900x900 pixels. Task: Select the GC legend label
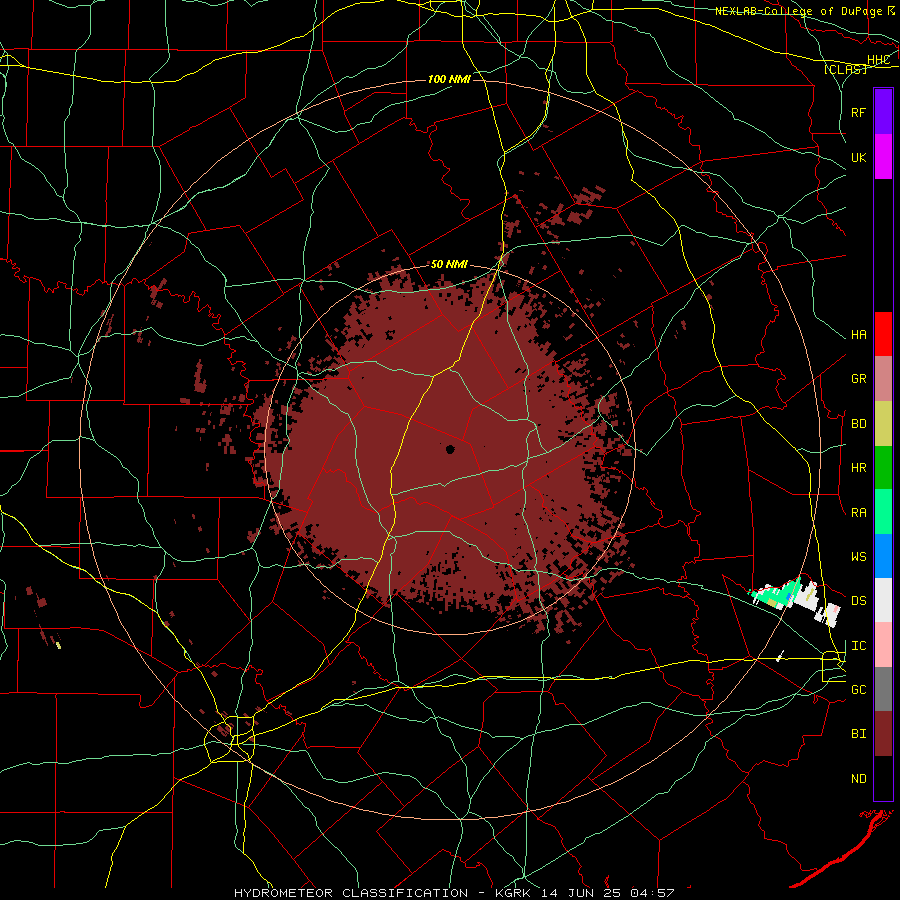(858, 690)
